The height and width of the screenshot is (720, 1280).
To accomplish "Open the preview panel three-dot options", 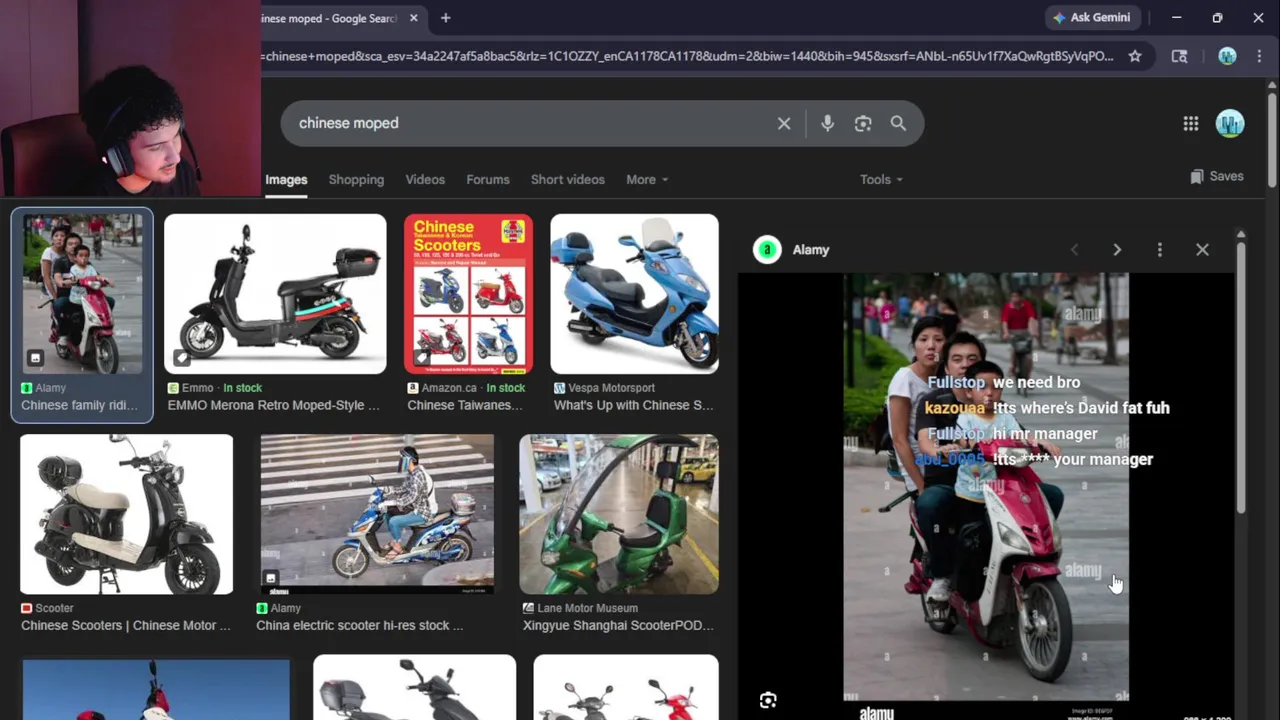I will [1160, 250].
